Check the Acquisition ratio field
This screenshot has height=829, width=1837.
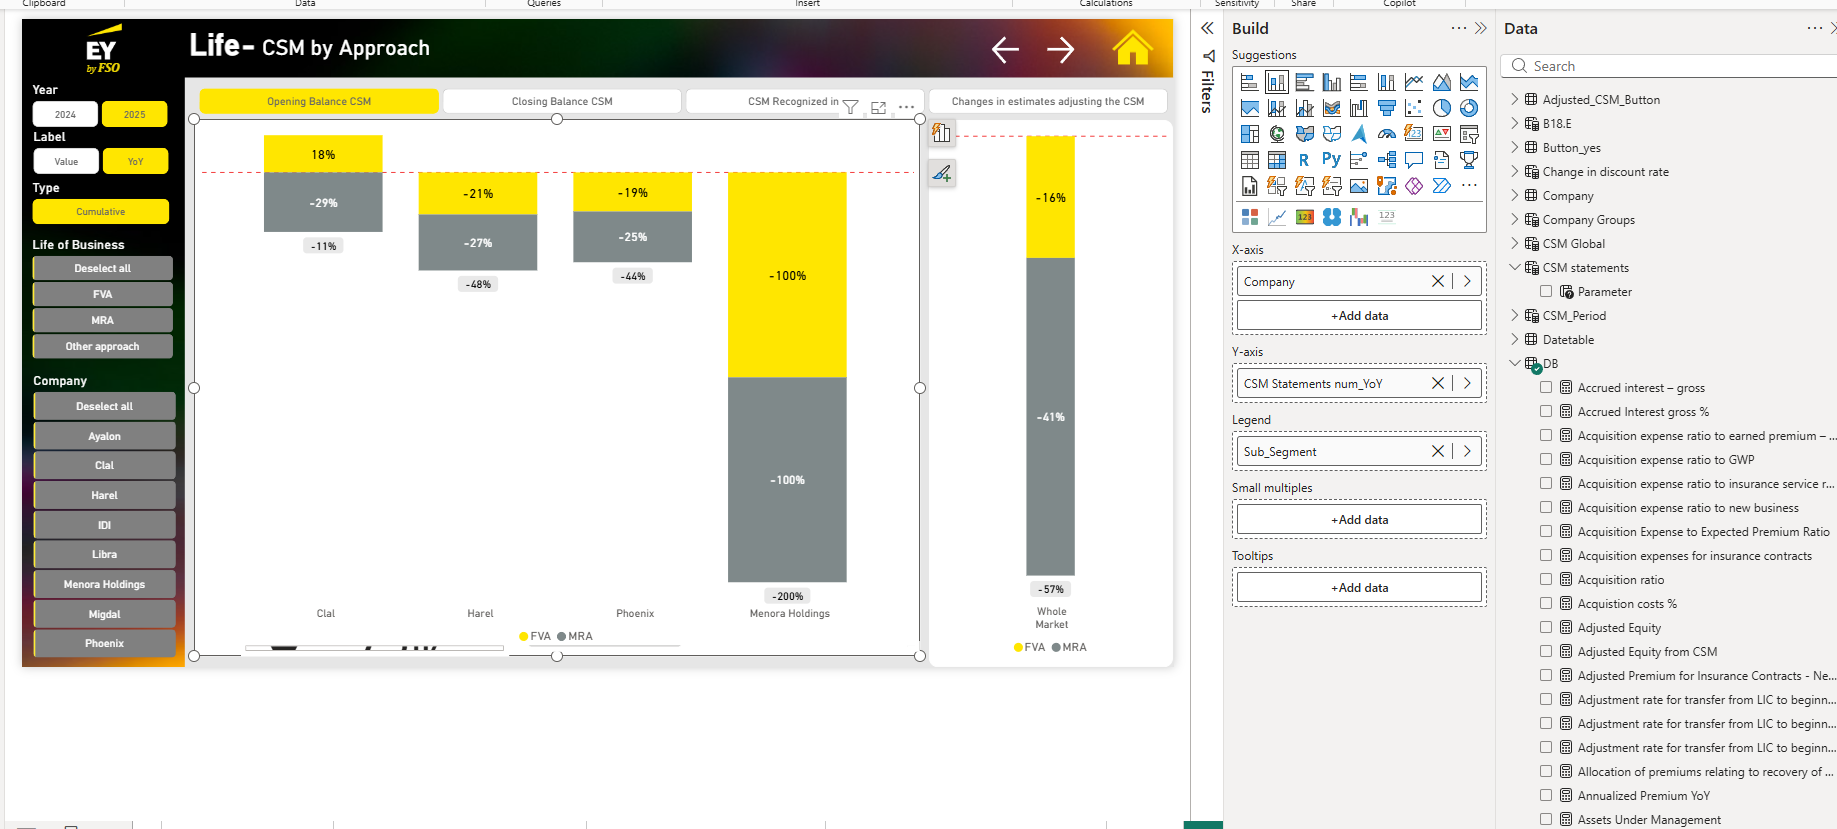click(x=1546, y=579)
